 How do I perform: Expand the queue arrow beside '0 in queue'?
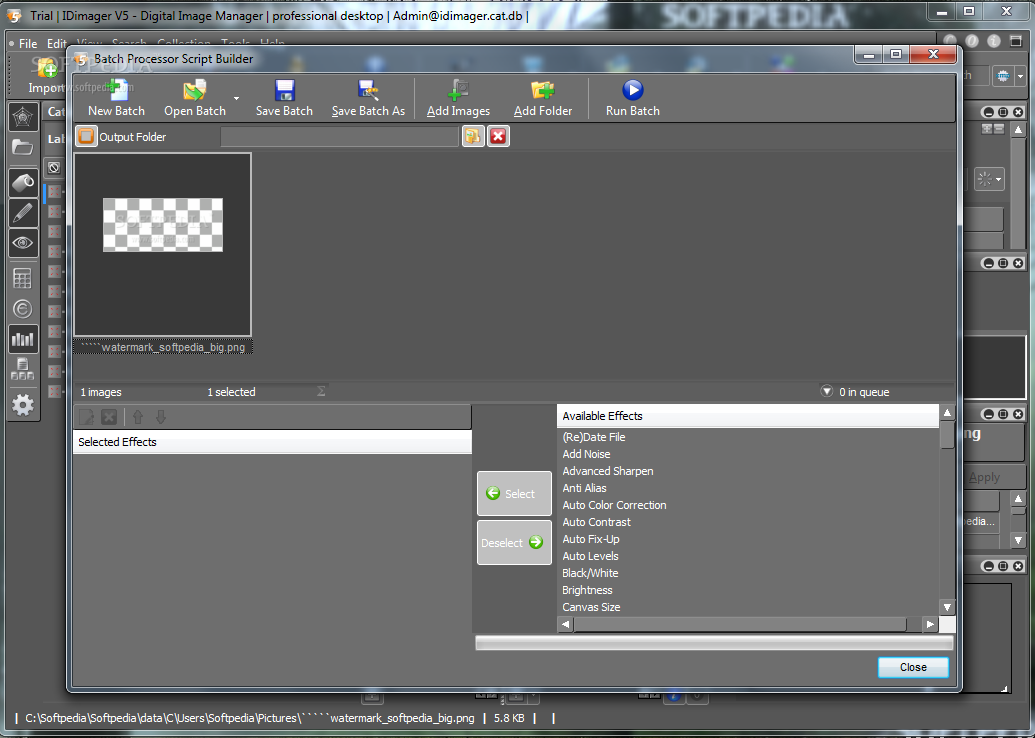point(826,391)
